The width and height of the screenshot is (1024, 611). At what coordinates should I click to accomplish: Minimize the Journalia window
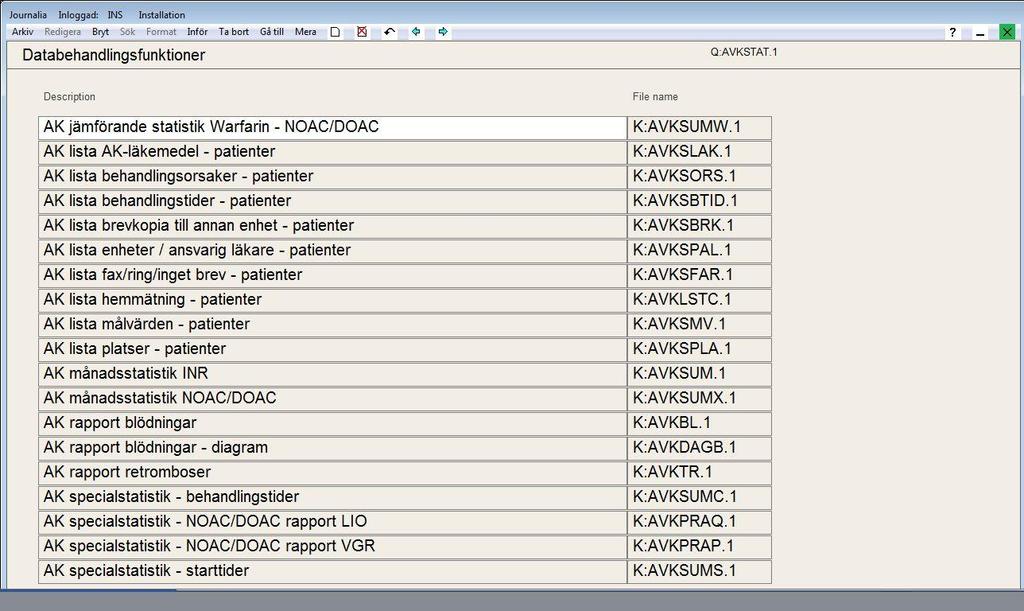[980, 33]
